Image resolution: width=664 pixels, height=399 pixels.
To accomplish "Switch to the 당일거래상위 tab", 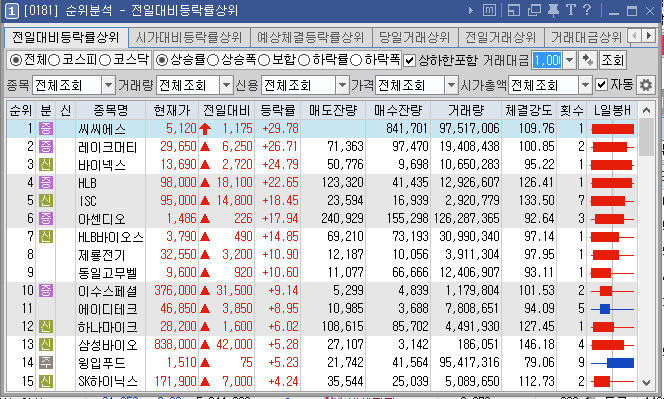I will [x=414, y=38].
